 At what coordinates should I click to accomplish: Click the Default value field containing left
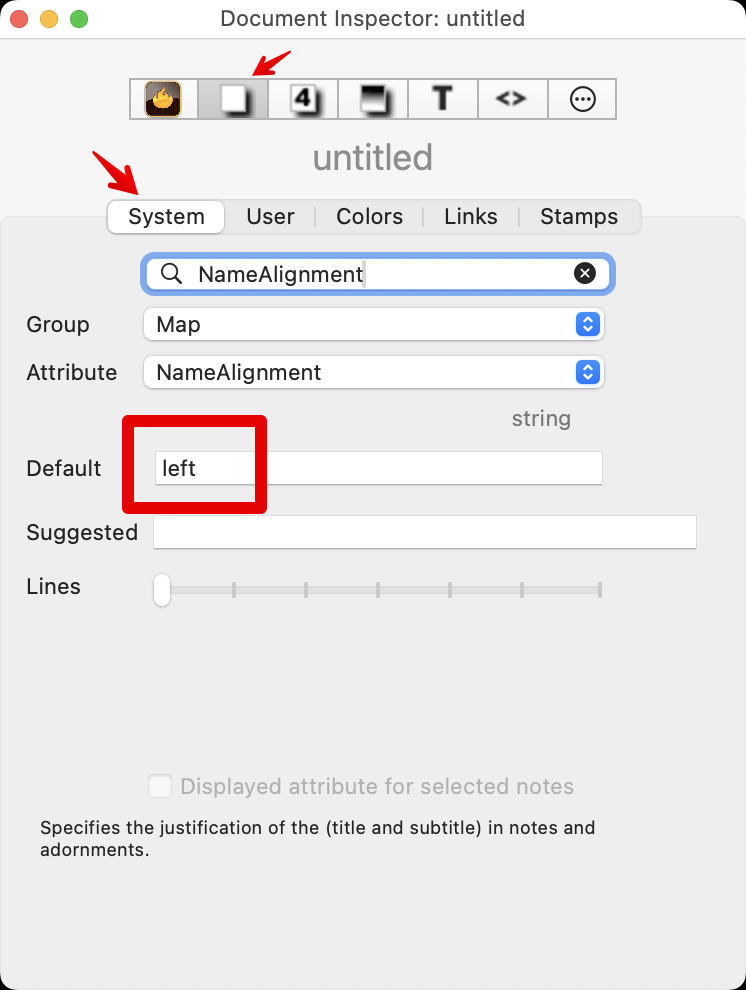(x=378, y=468)
